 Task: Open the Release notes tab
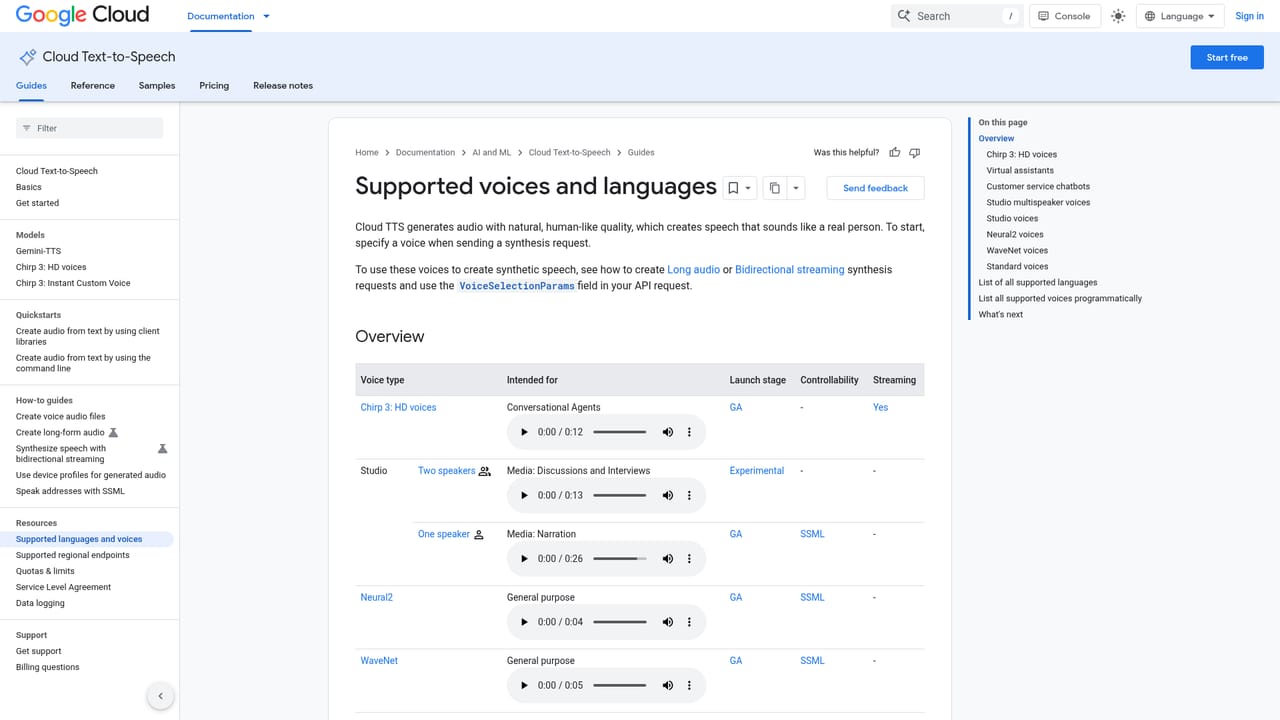click(283, 86)
